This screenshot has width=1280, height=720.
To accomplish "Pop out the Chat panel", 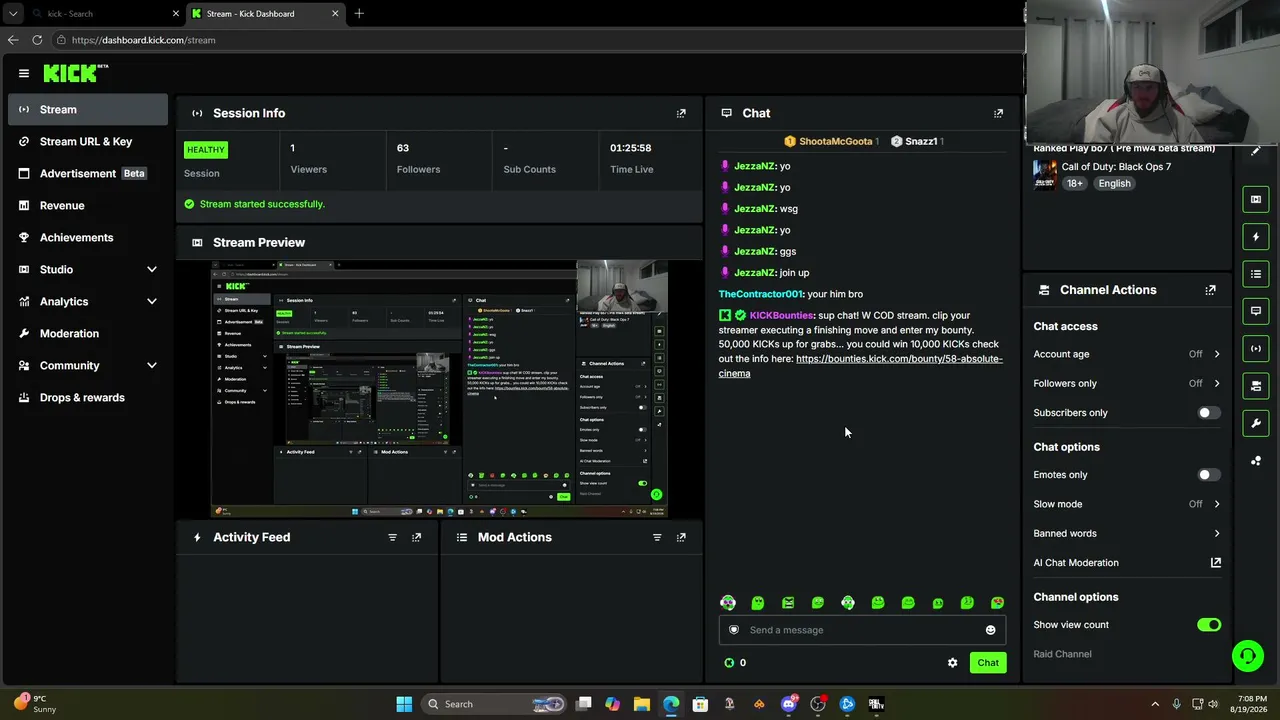I will 998,113.
